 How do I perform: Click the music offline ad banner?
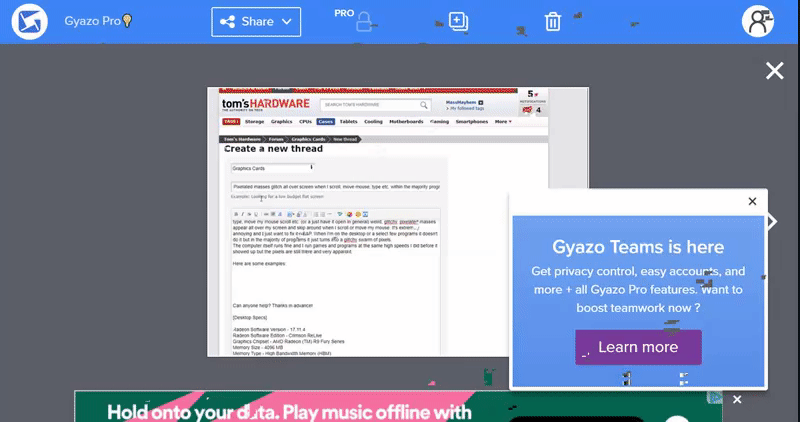click(x=398, y=407)
